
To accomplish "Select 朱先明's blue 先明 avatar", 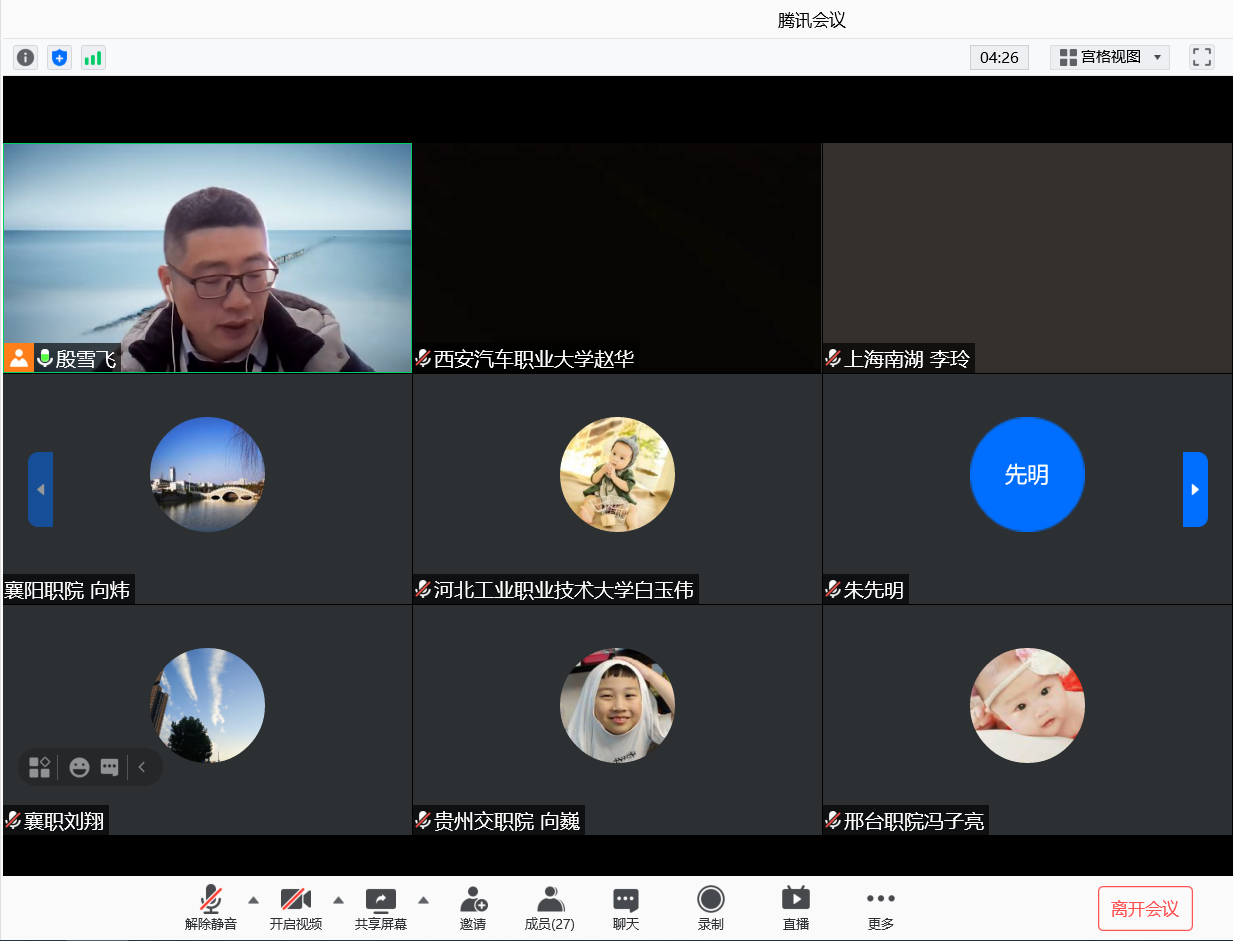I will point(1027,474).
